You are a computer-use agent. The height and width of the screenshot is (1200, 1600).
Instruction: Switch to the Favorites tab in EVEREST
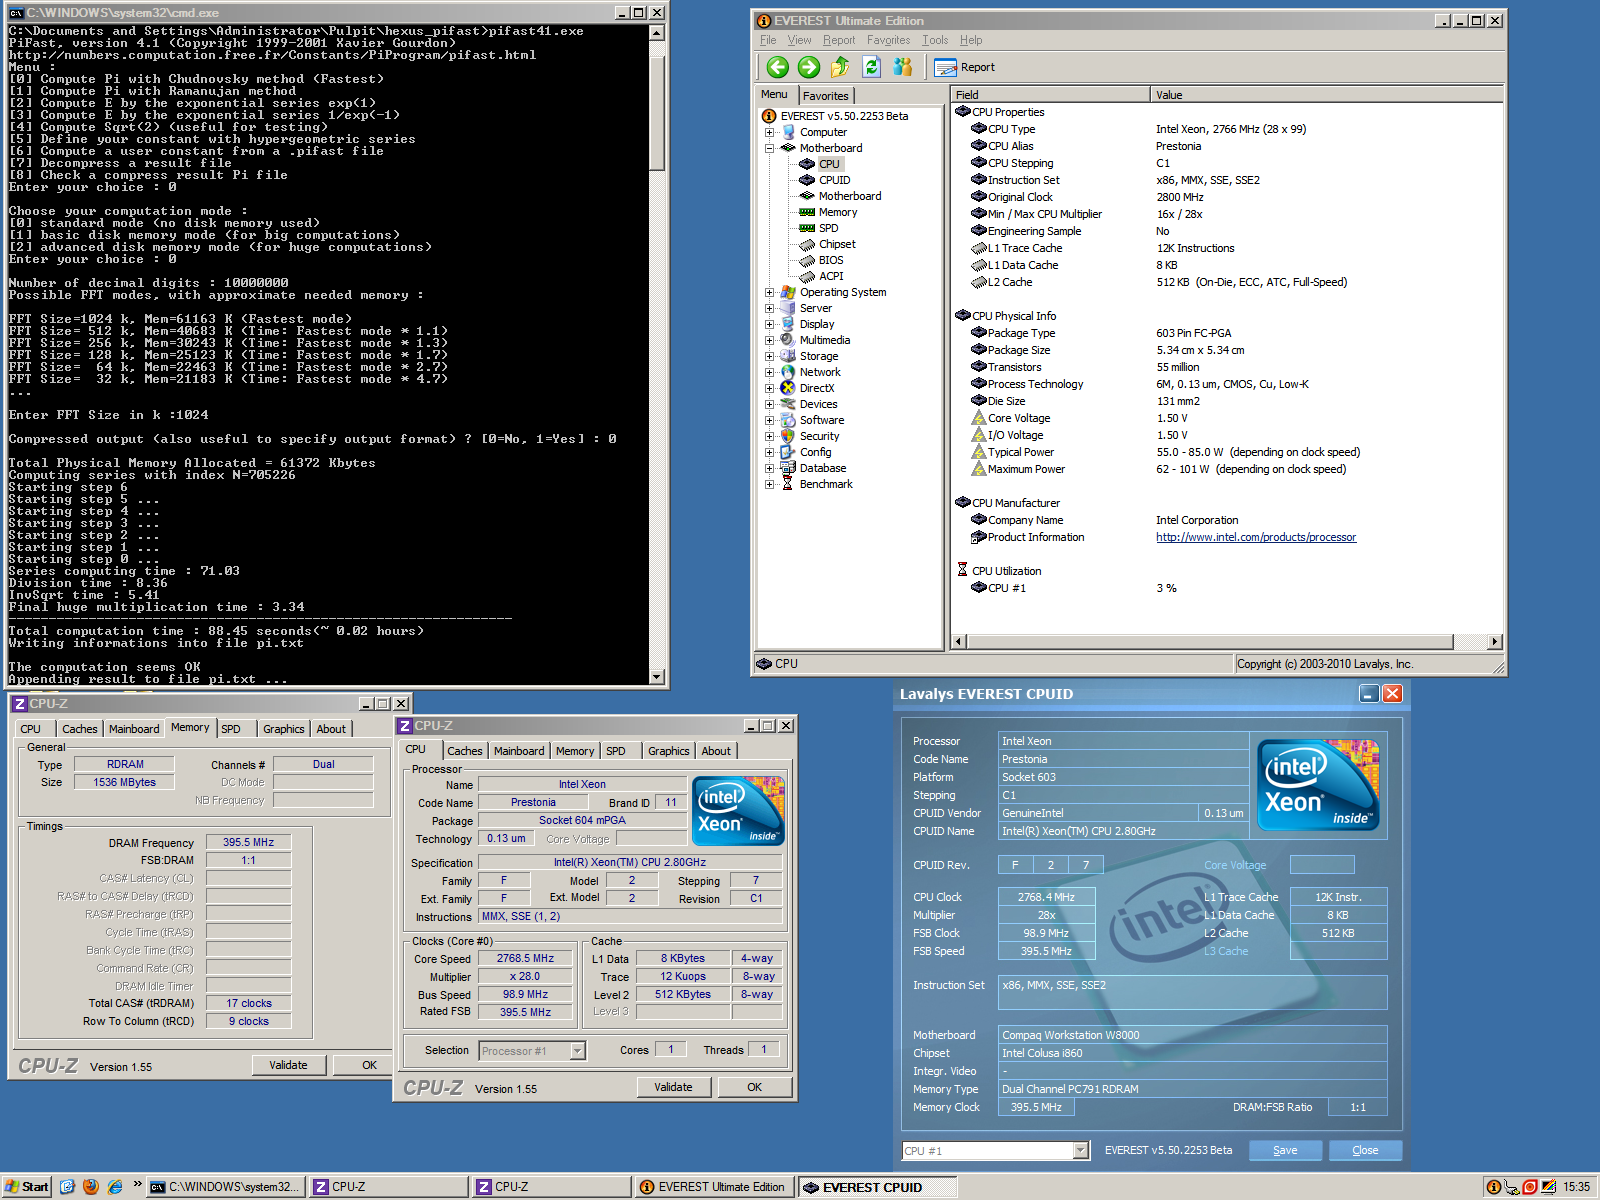pos(826,96)
